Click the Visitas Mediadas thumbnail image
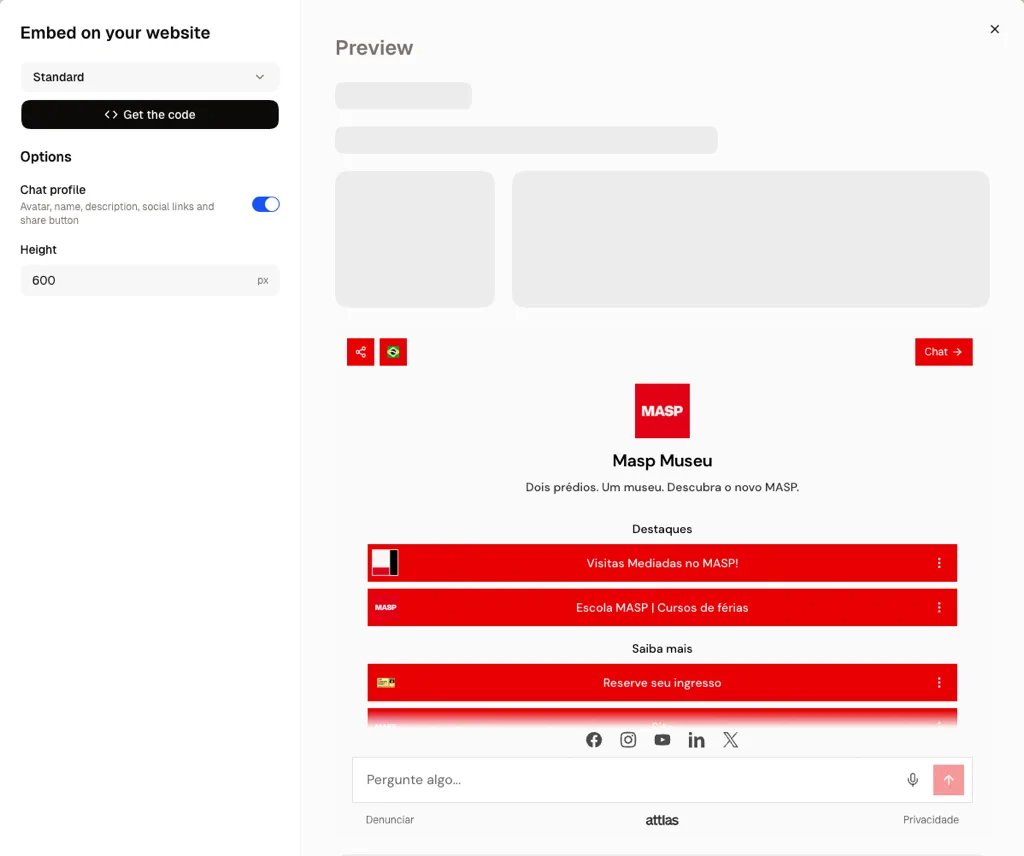 point(385,563)
